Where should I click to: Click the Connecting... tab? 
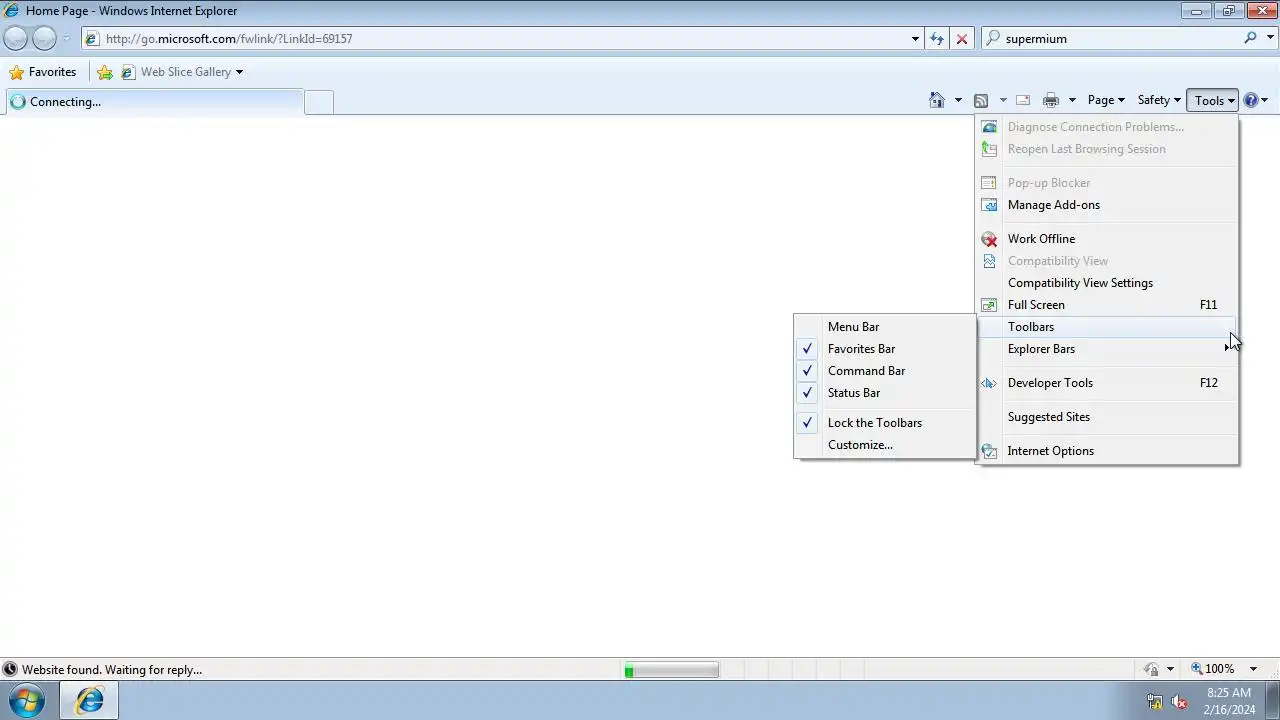[x=154, y=102]
